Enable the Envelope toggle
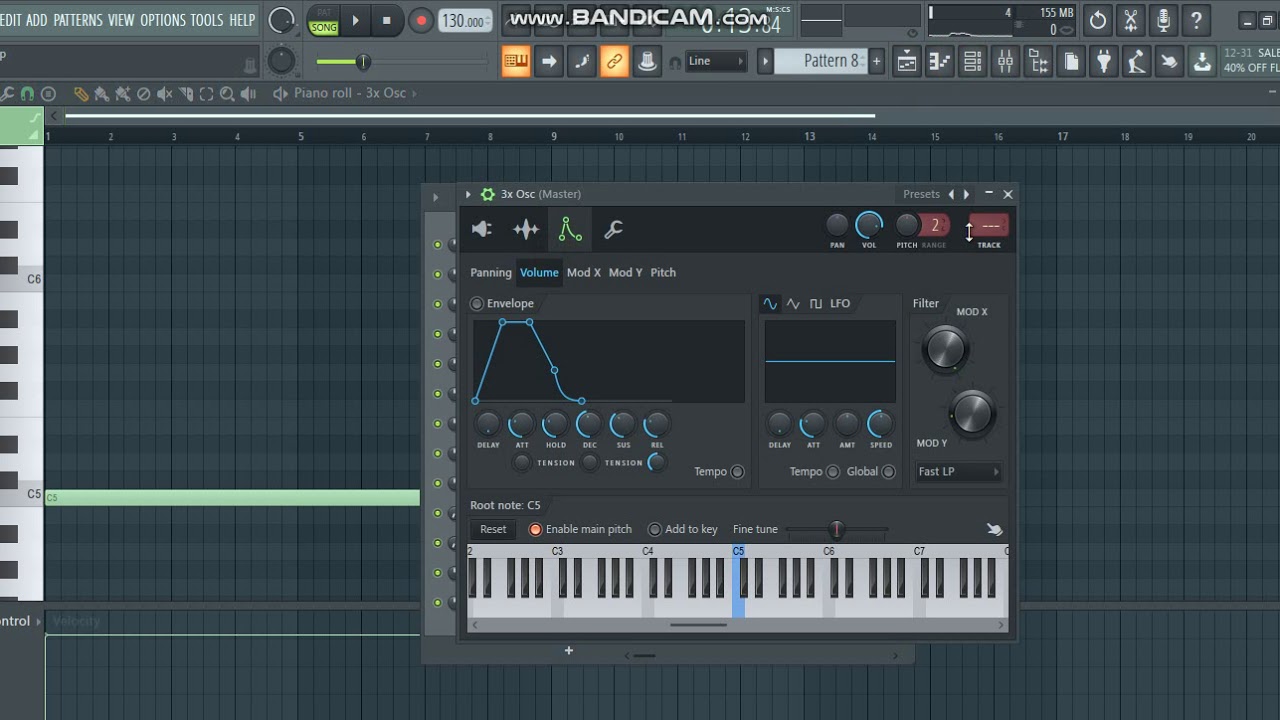This screenshot has height=720, width=1280. [477, 304]
